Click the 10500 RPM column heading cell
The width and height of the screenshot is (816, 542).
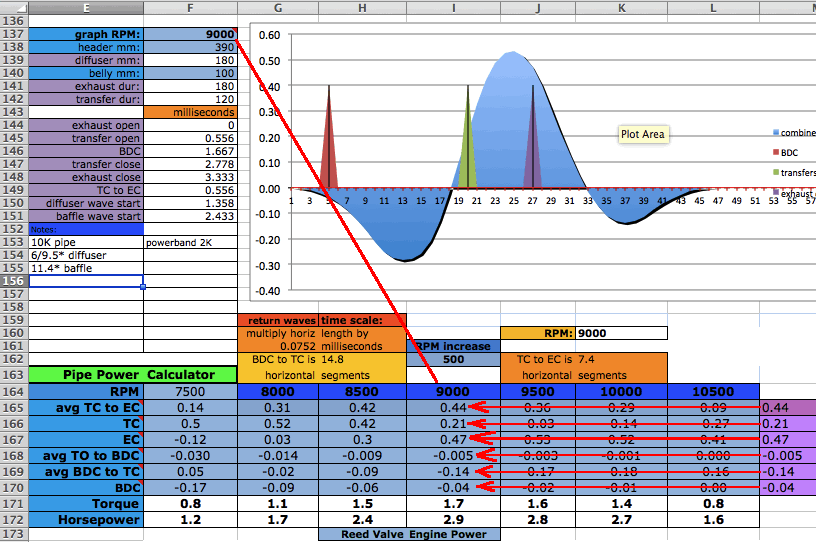[x=713, y=393]
